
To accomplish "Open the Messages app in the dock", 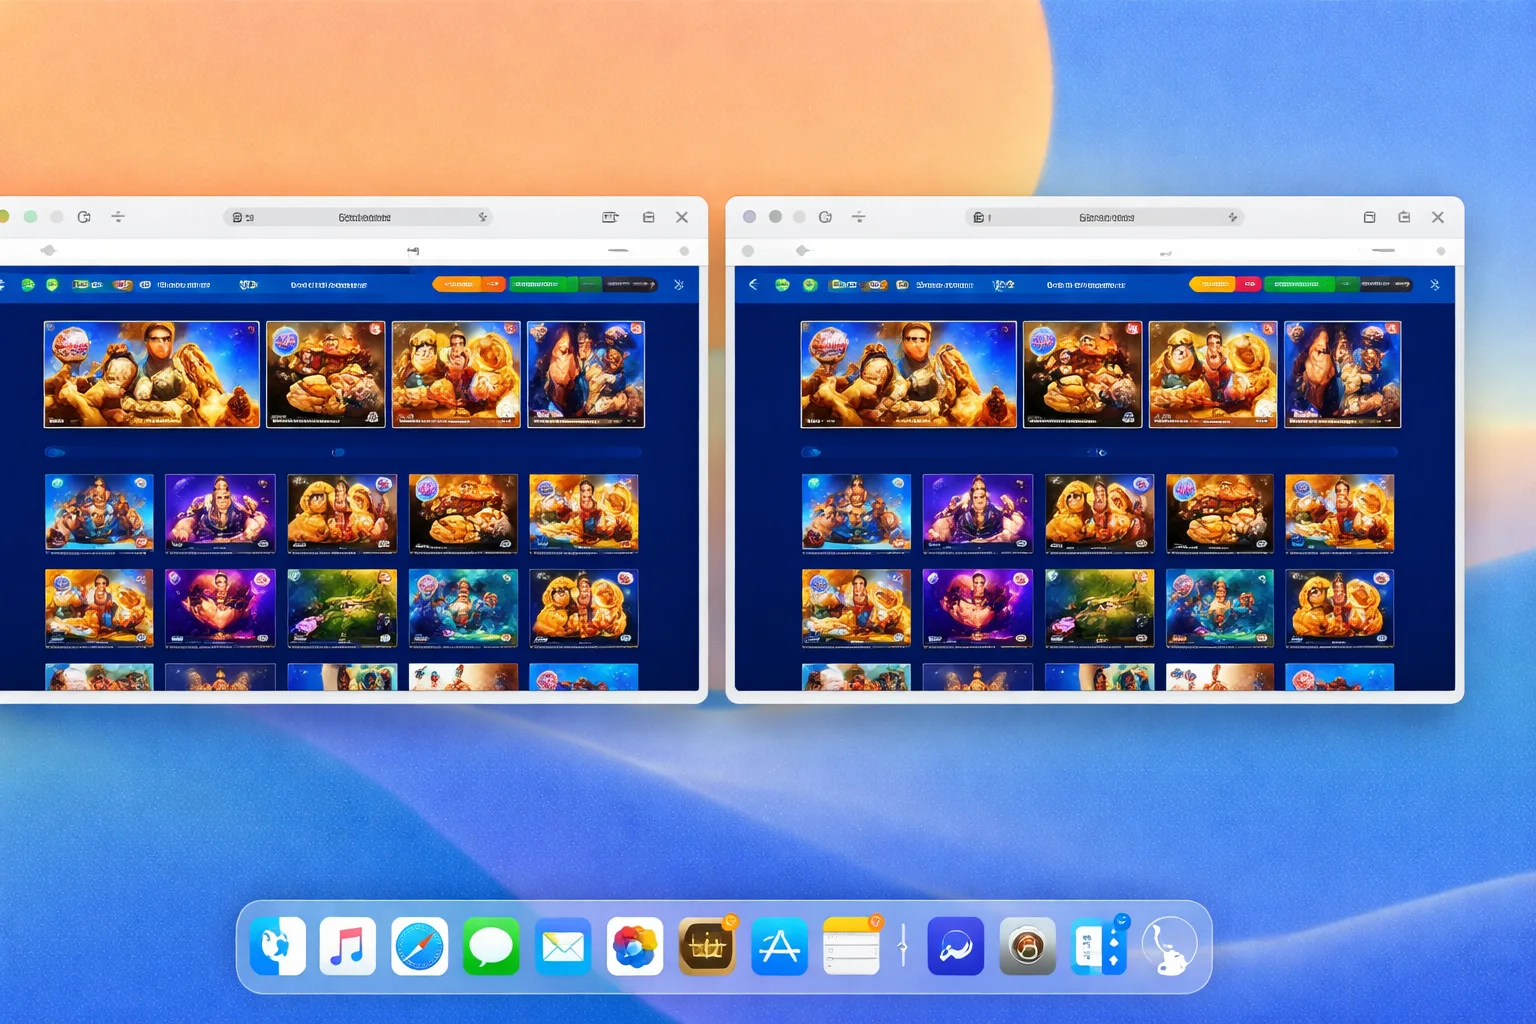I will click(x=492, y=945).
